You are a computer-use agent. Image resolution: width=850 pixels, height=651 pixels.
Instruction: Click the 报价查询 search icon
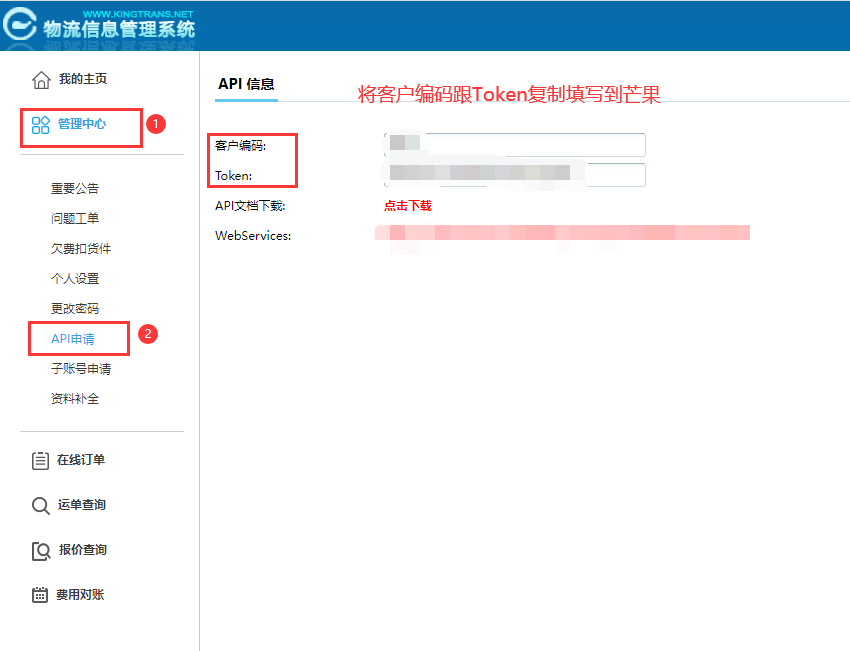tap(41, 550)
